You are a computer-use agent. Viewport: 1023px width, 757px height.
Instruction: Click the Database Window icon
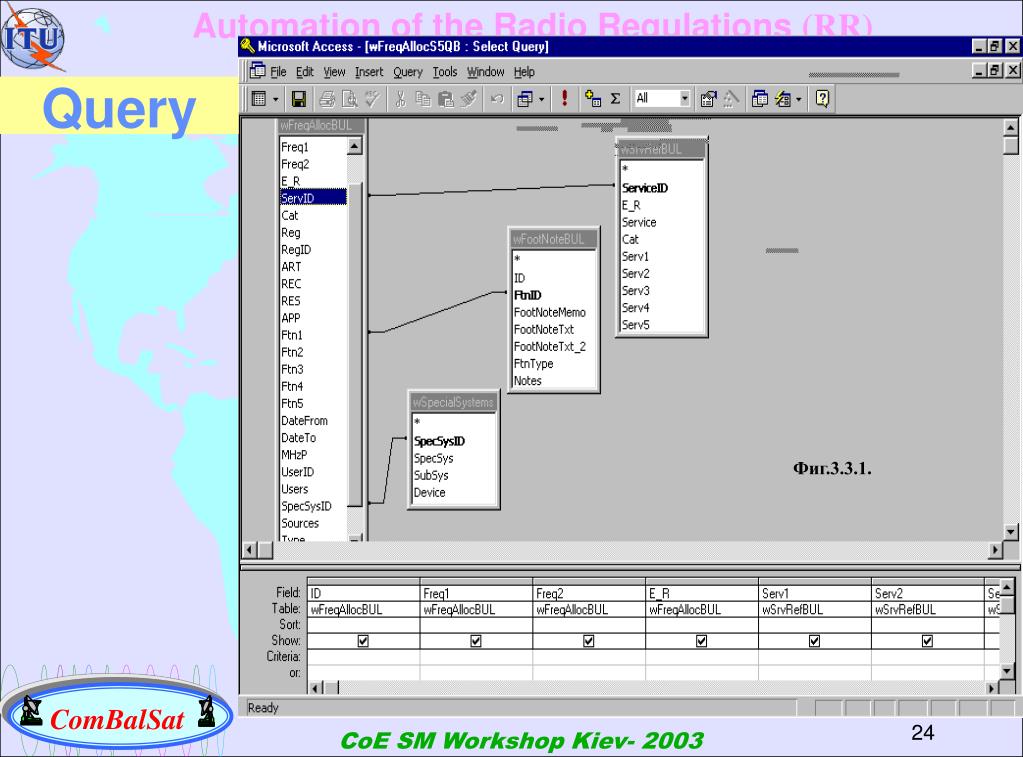(x=759, y=99)
